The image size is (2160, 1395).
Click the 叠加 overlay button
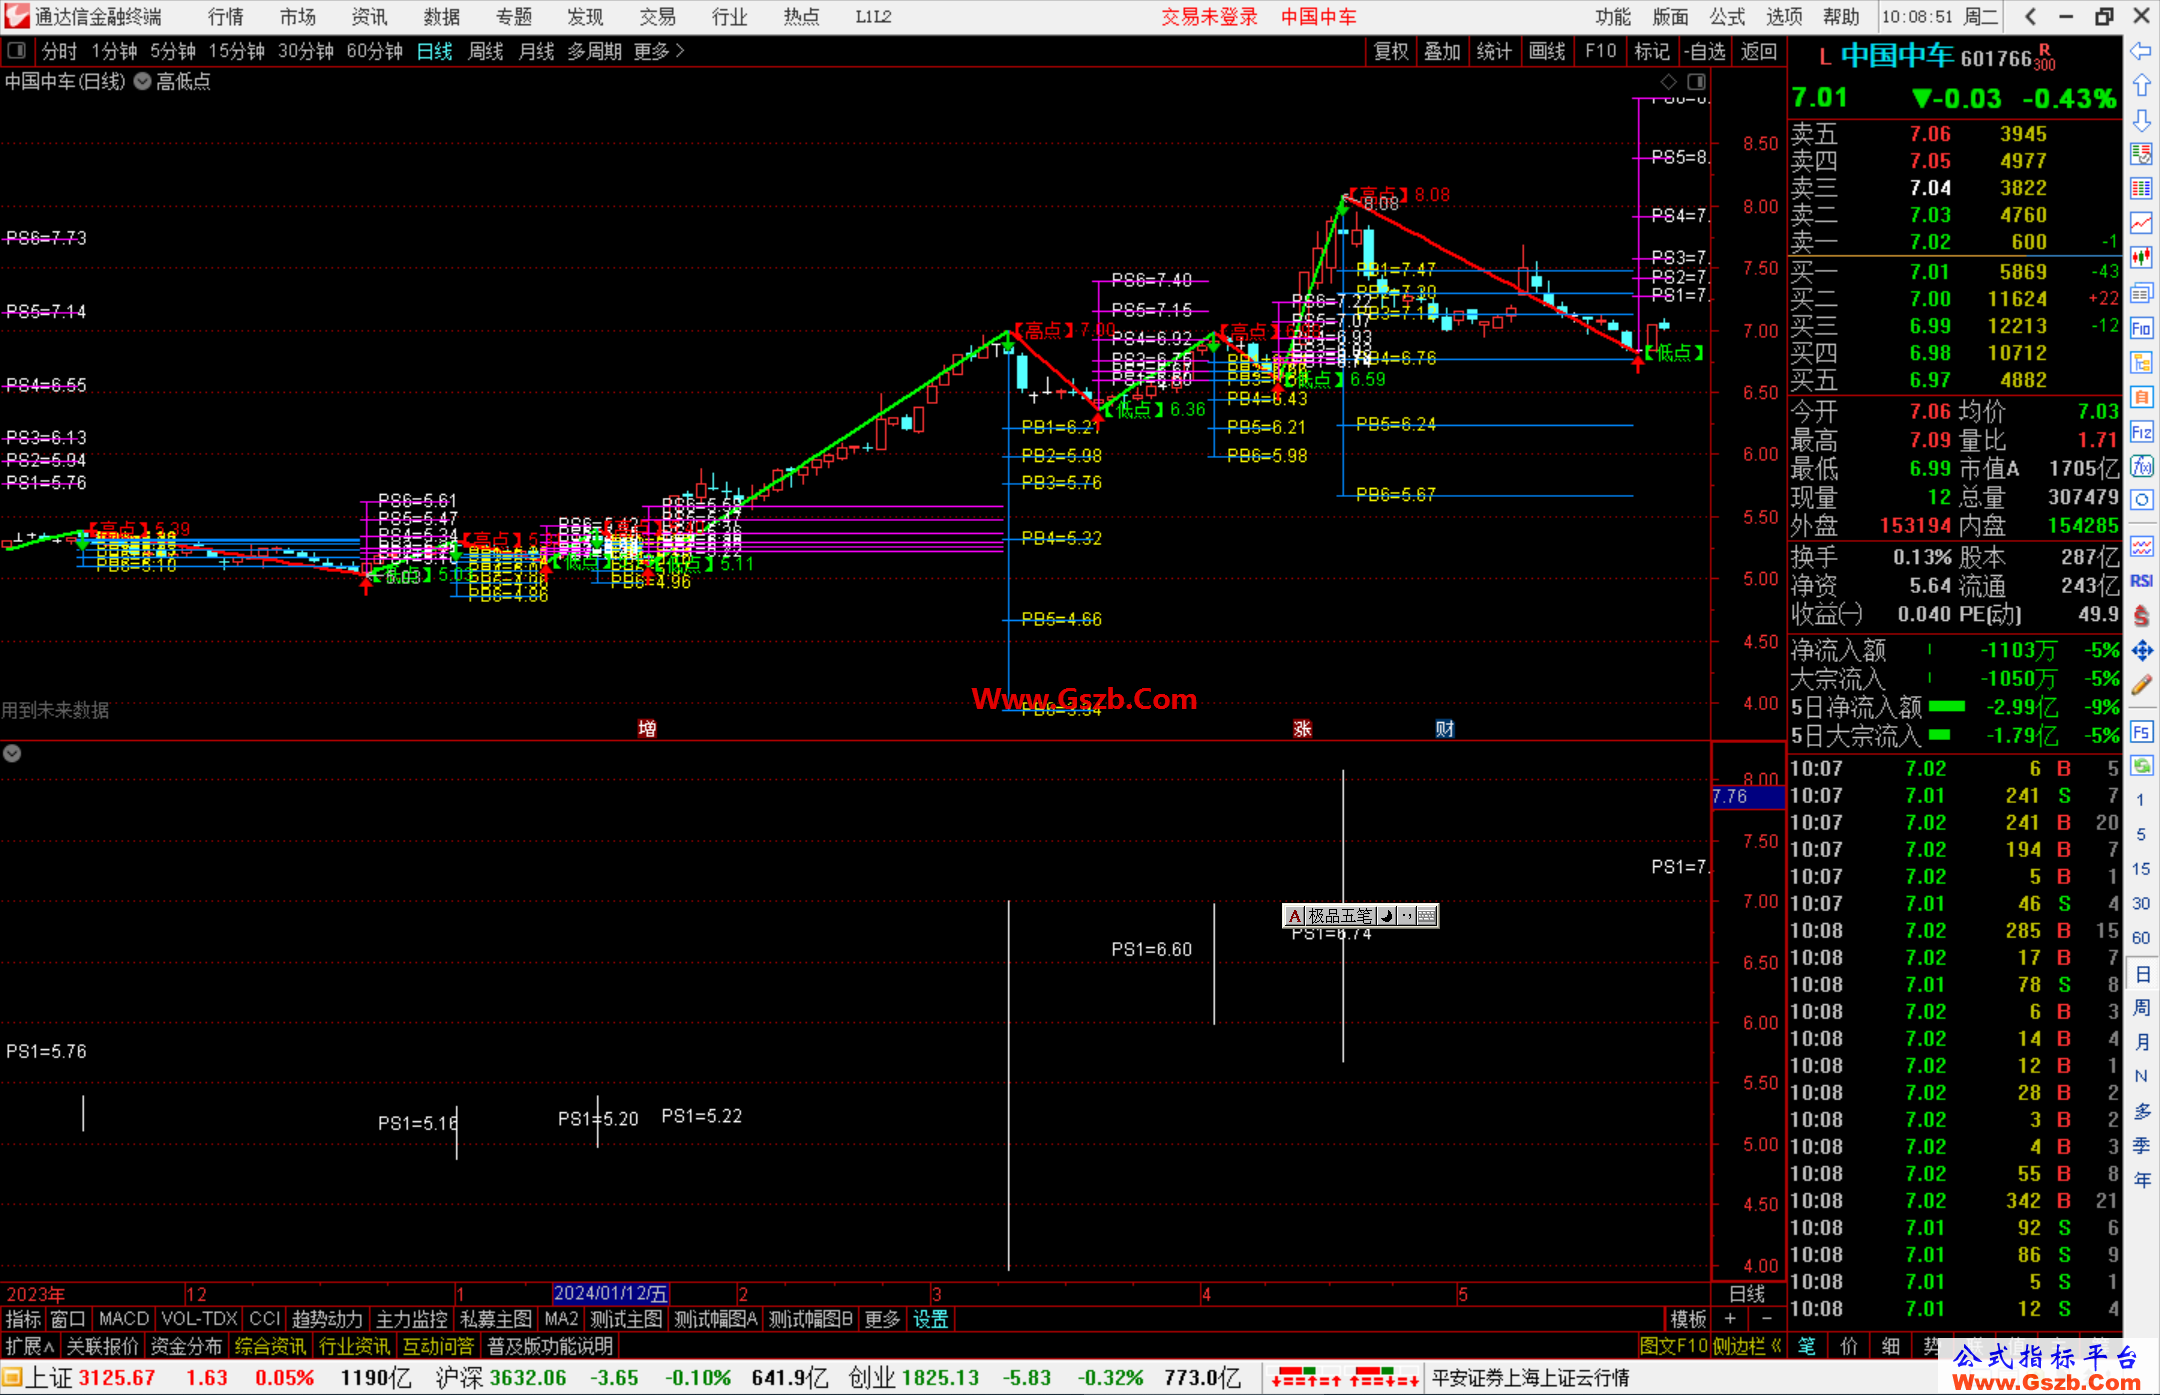[1442, 51]
